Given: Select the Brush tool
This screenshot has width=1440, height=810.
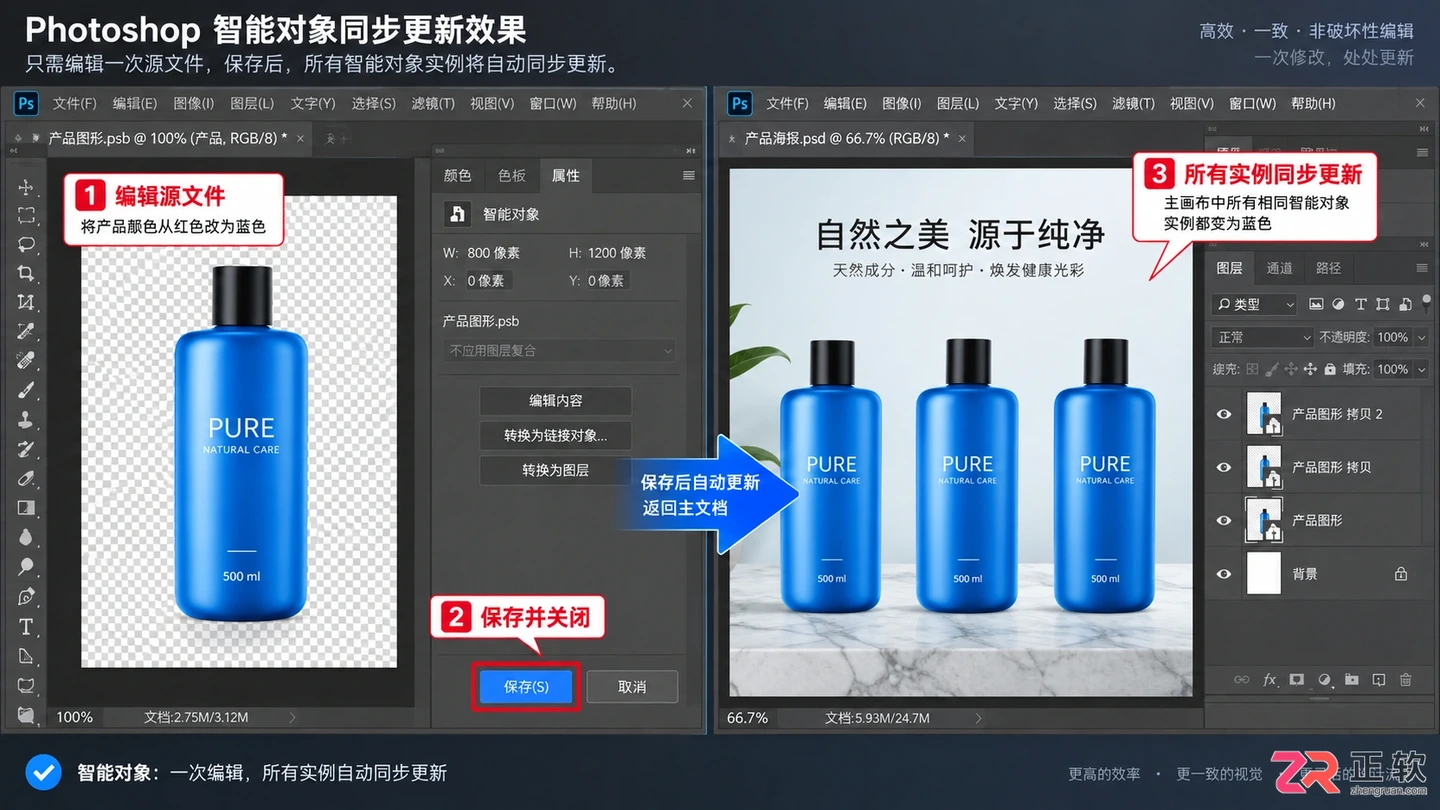Looking at the screenshot, I should [x=26, y=390].
